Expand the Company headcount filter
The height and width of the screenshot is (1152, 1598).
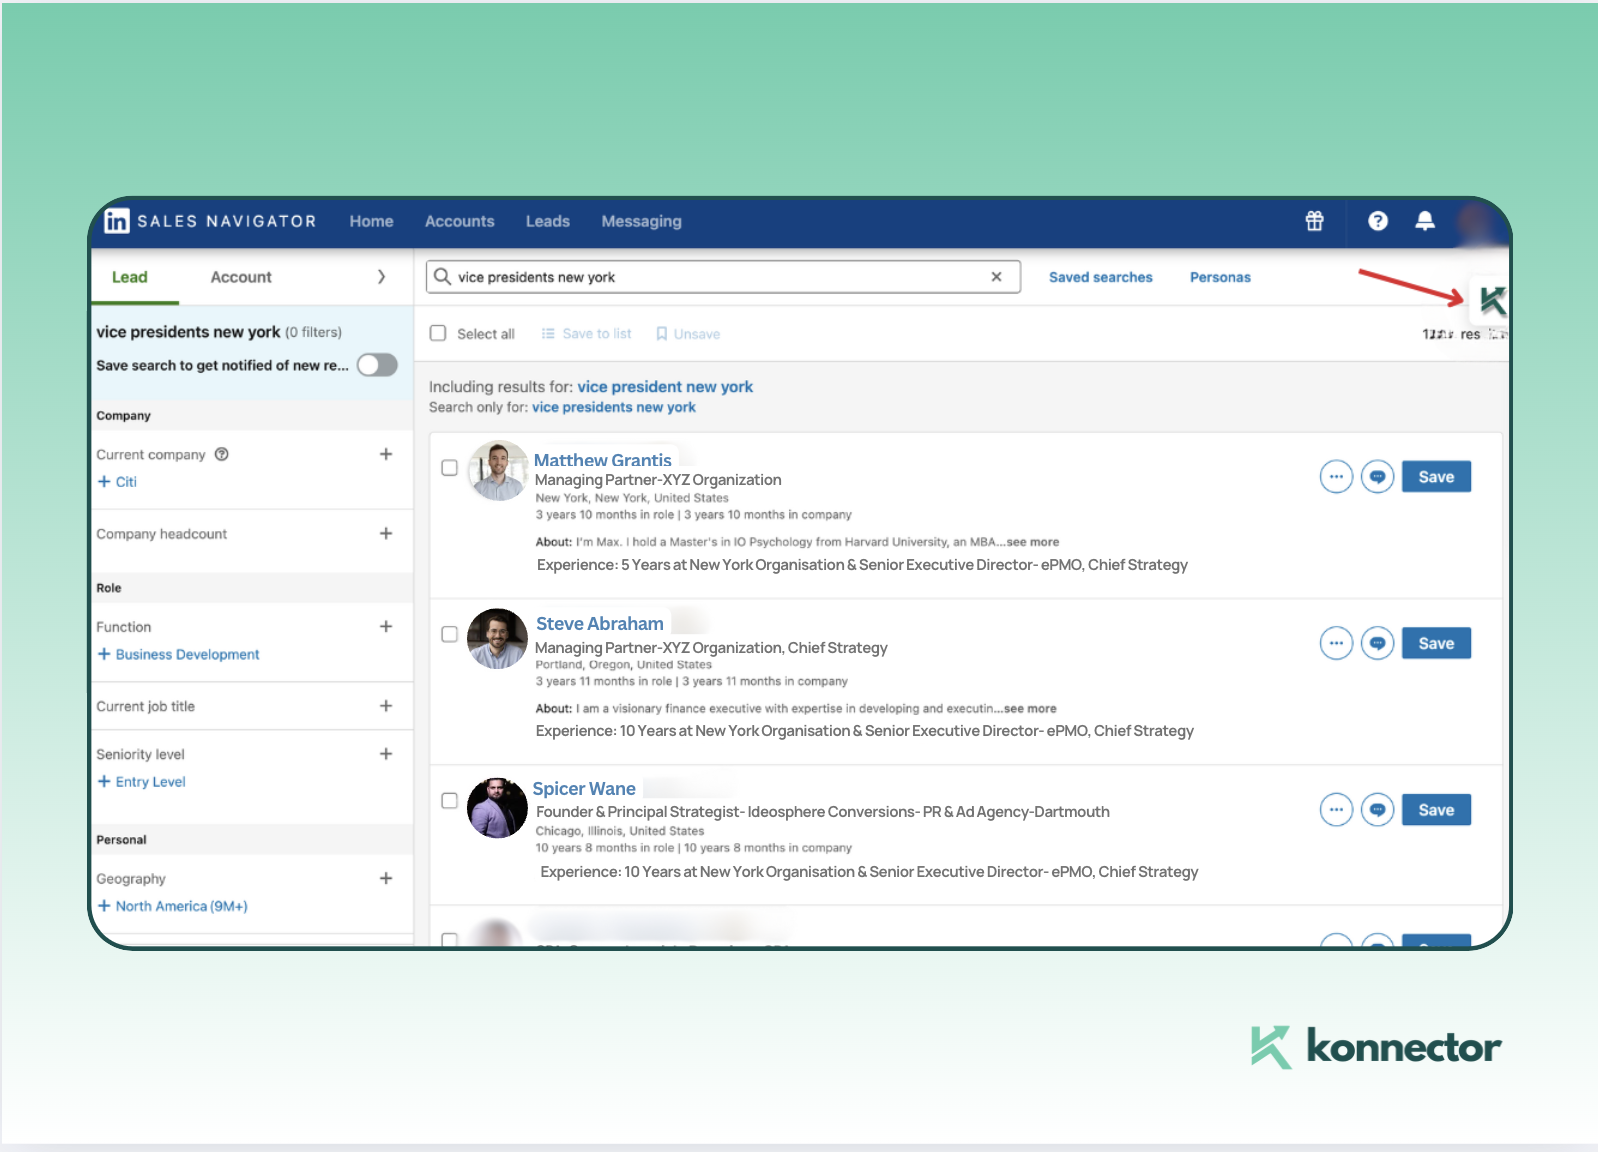(386, 533)
